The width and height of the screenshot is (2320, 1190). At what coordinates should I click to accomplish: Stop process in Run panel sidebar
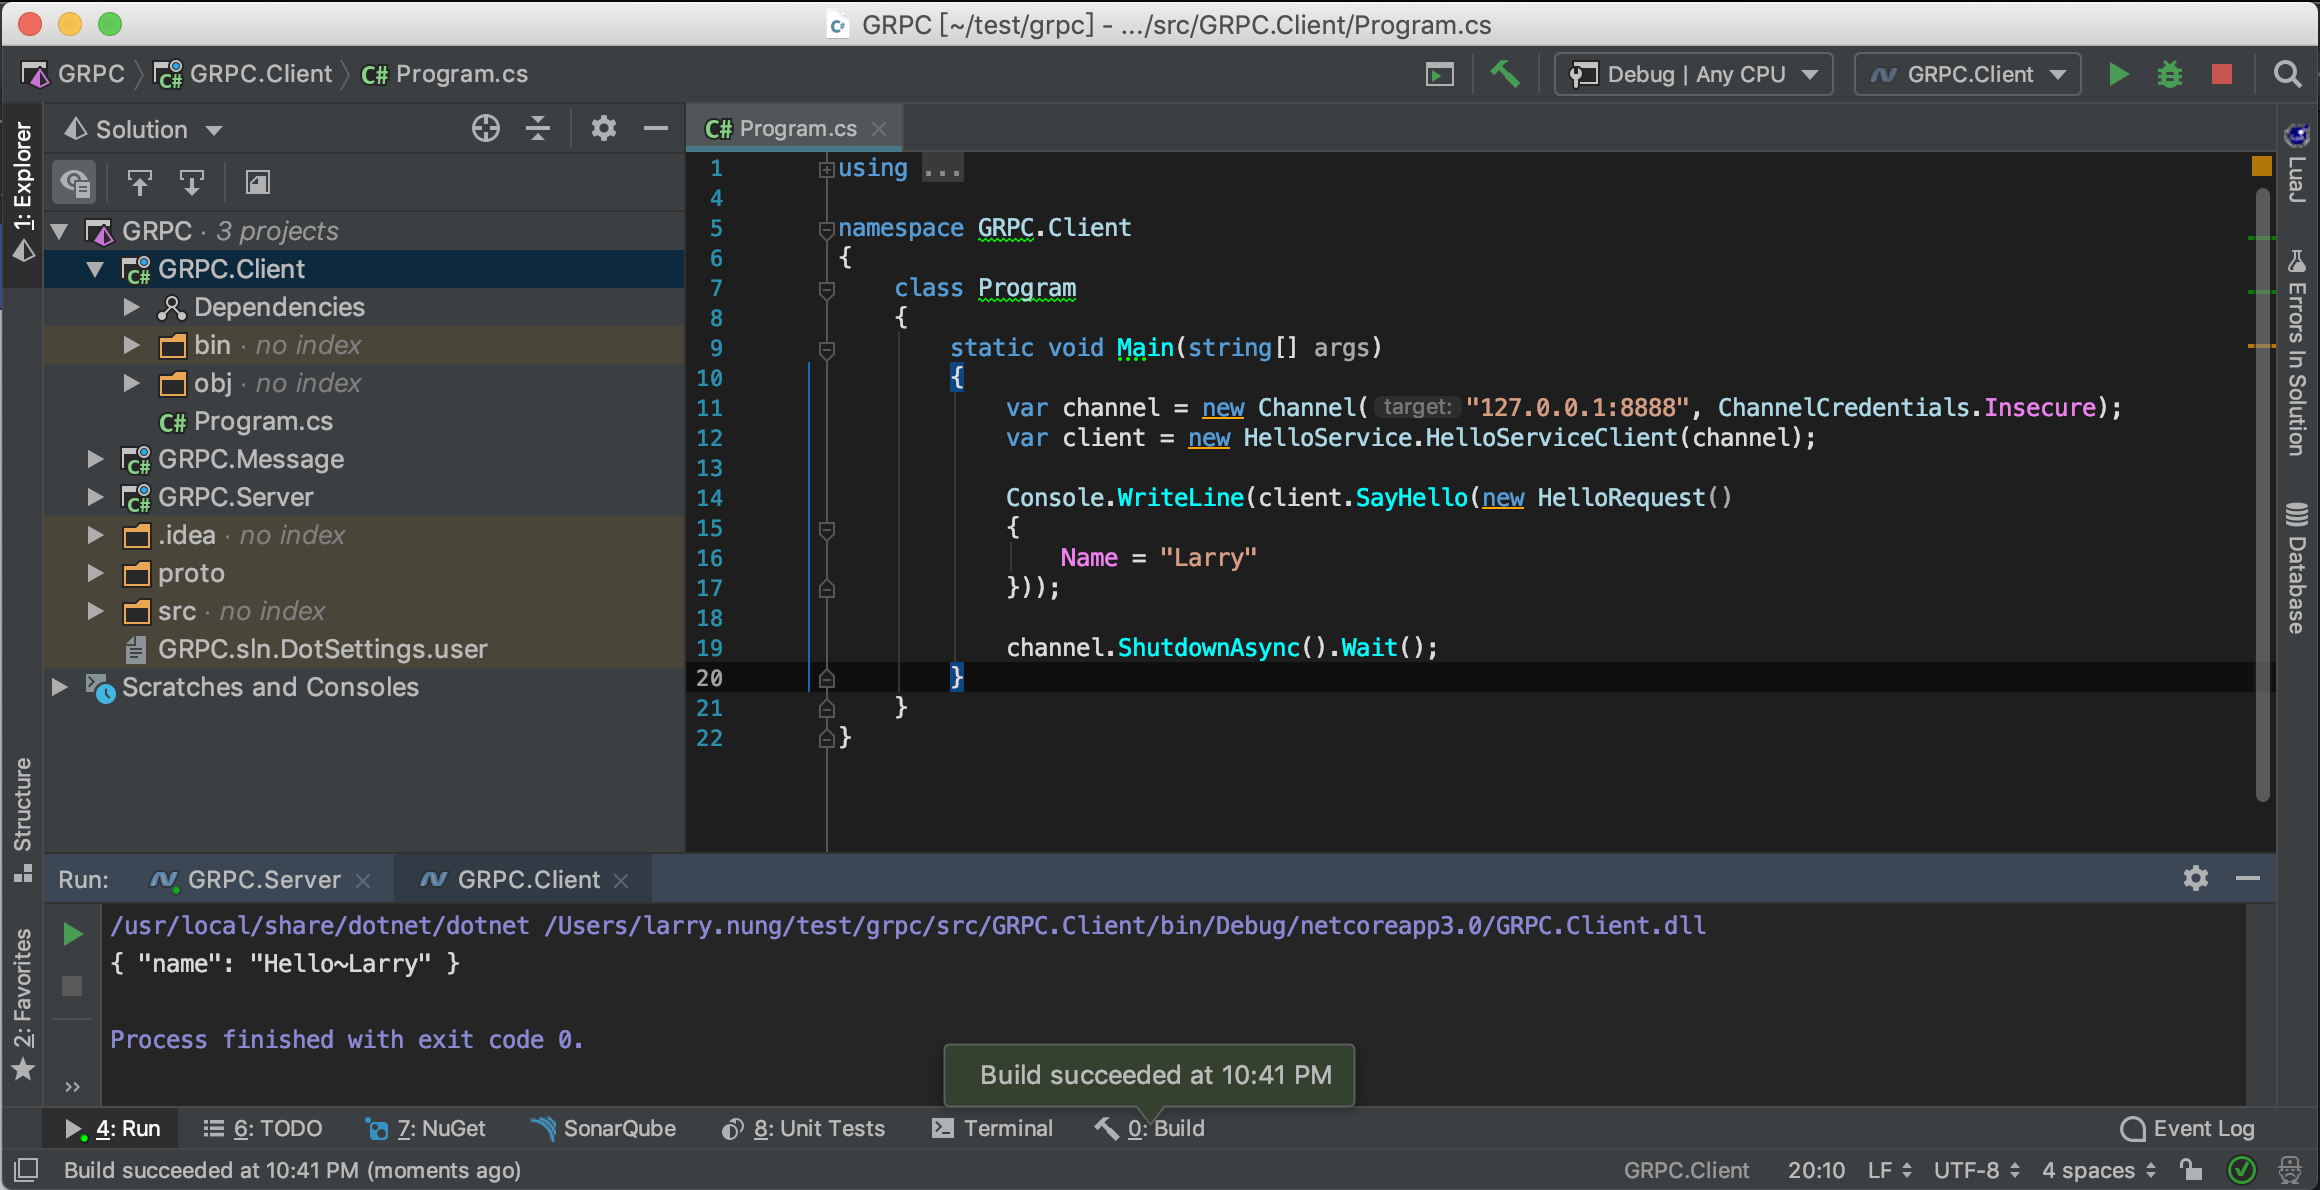point(72,986)
